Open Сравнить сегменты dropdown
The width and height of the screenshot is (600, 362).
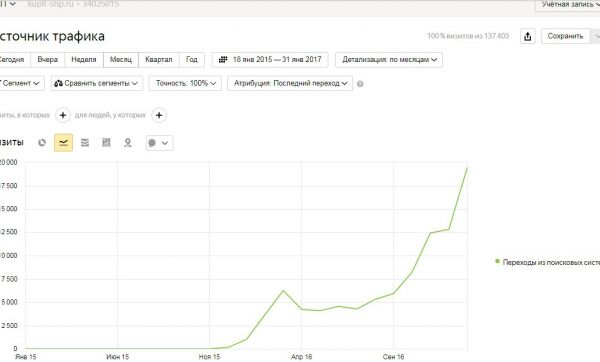(x=97, y=83)
